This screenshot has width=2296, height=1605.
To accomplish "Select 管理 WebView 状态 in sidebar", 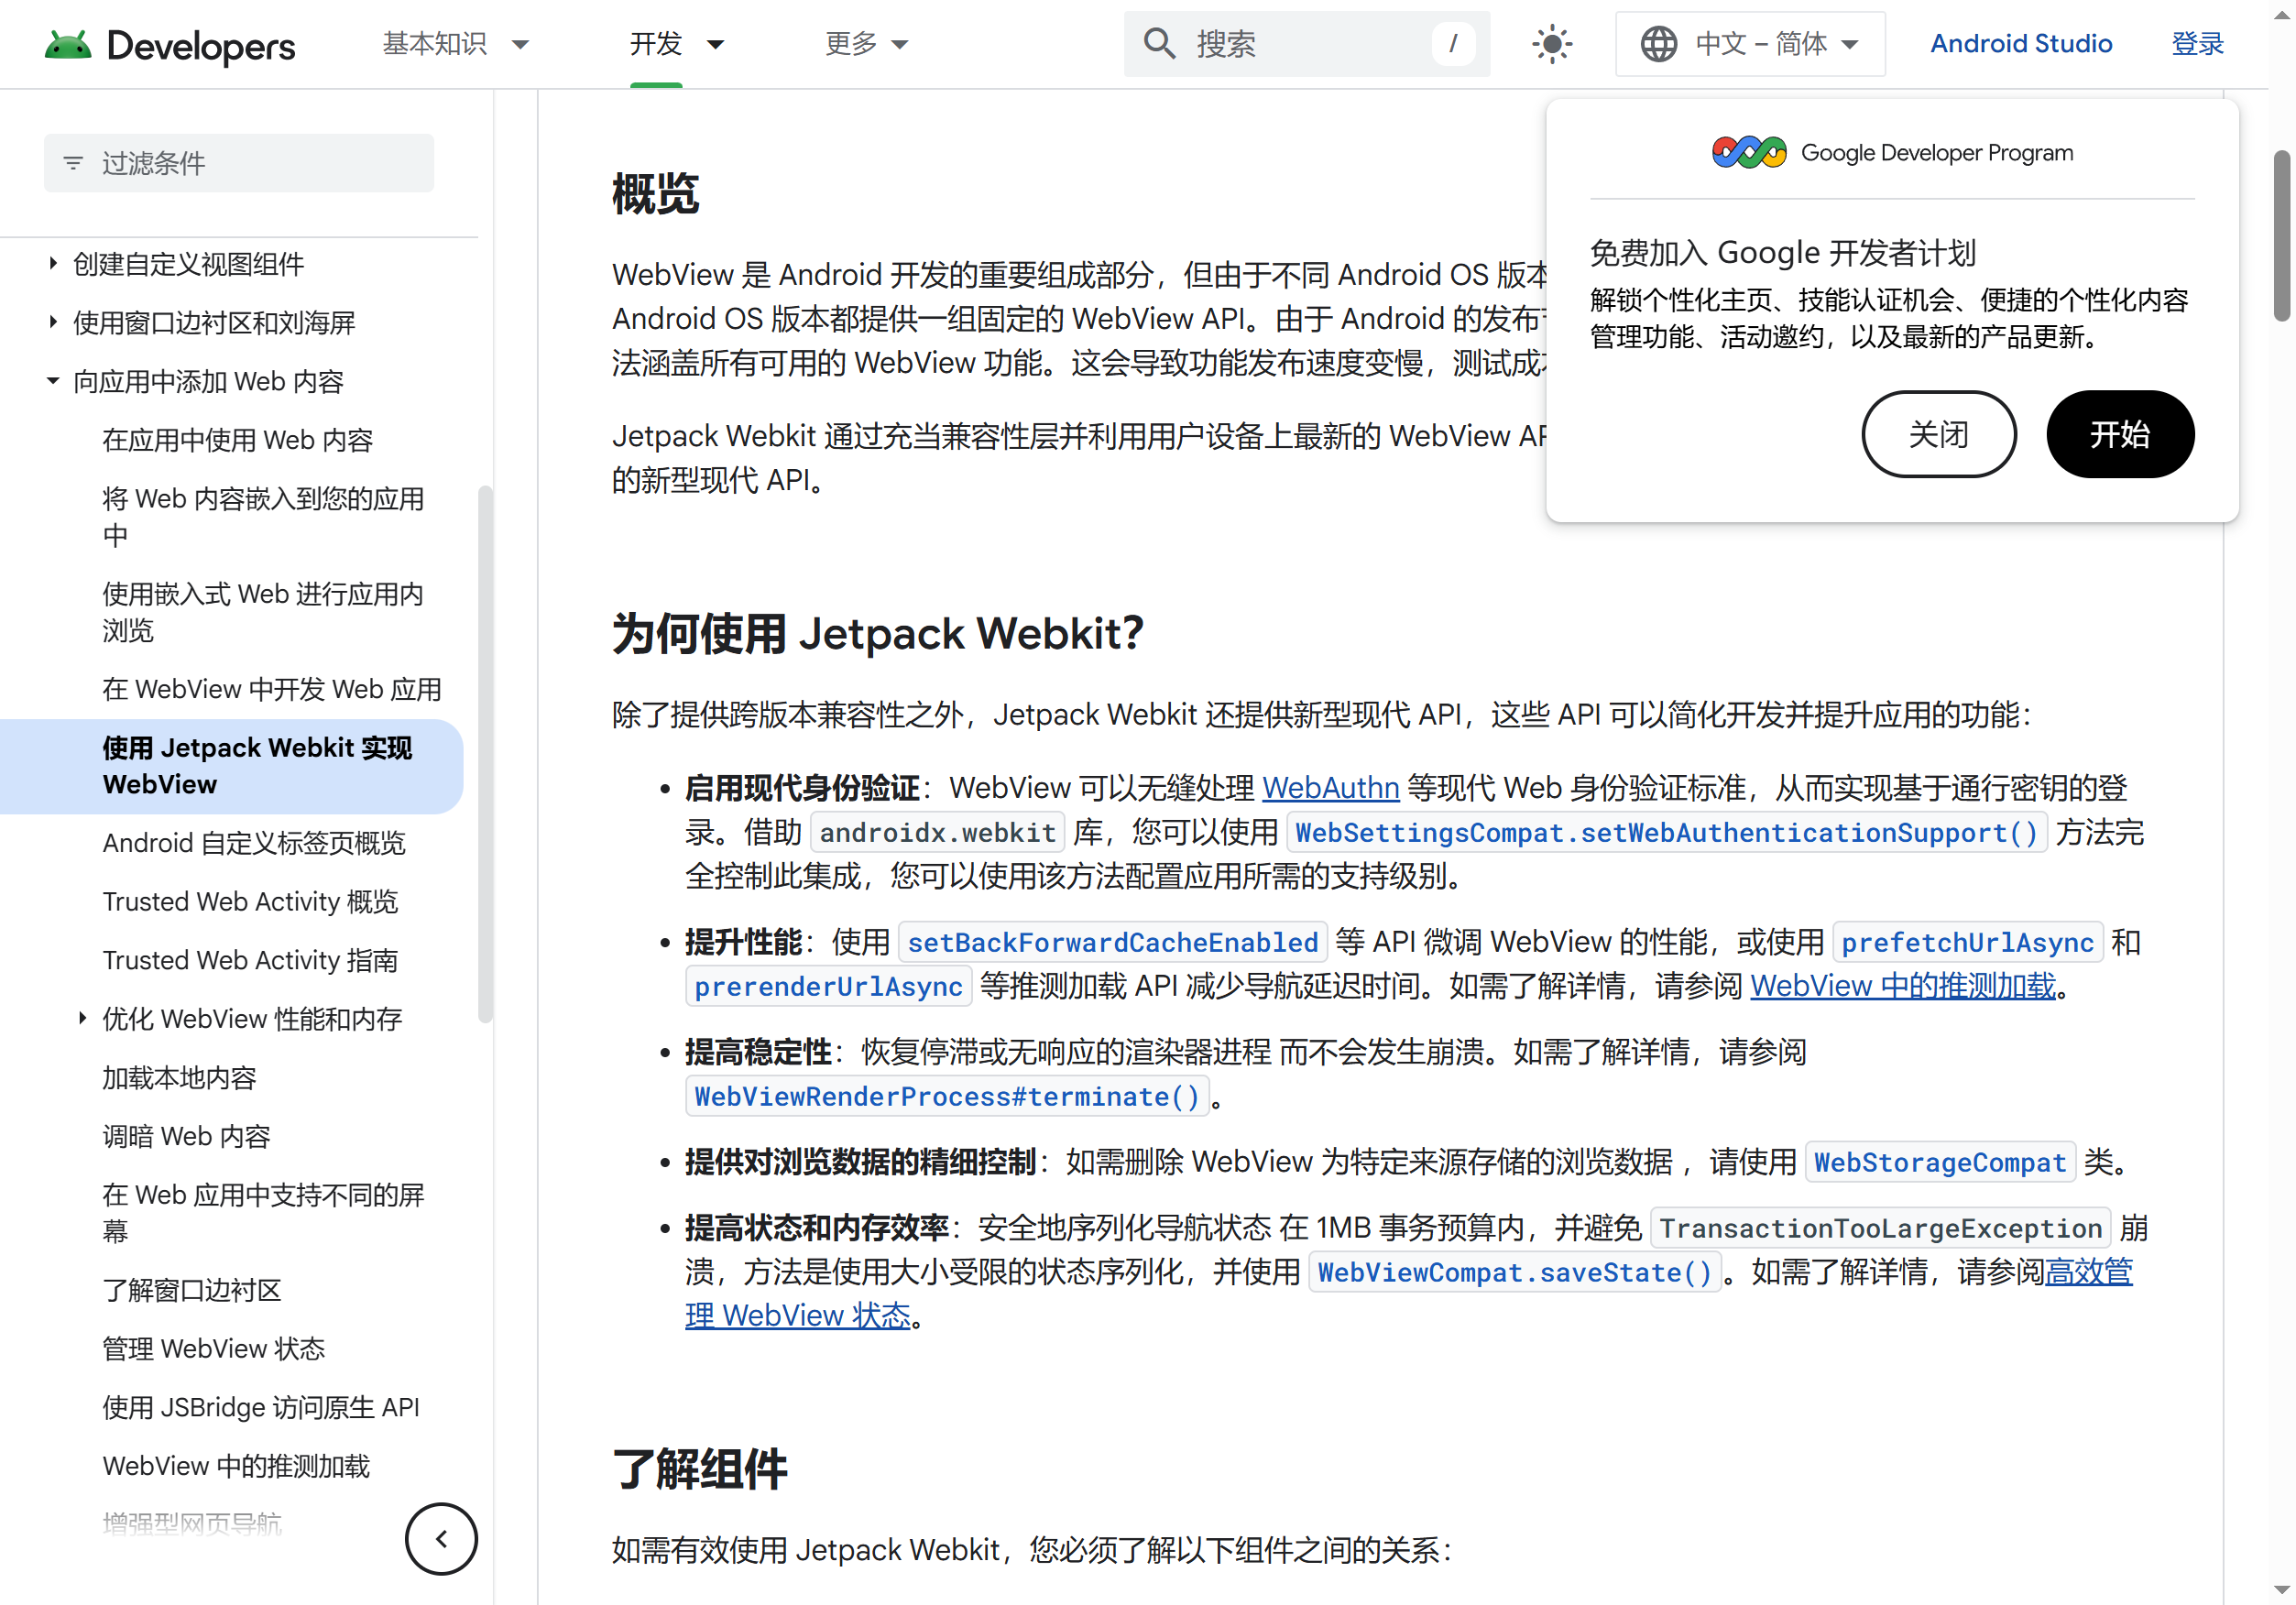I will click(214, 1348).
